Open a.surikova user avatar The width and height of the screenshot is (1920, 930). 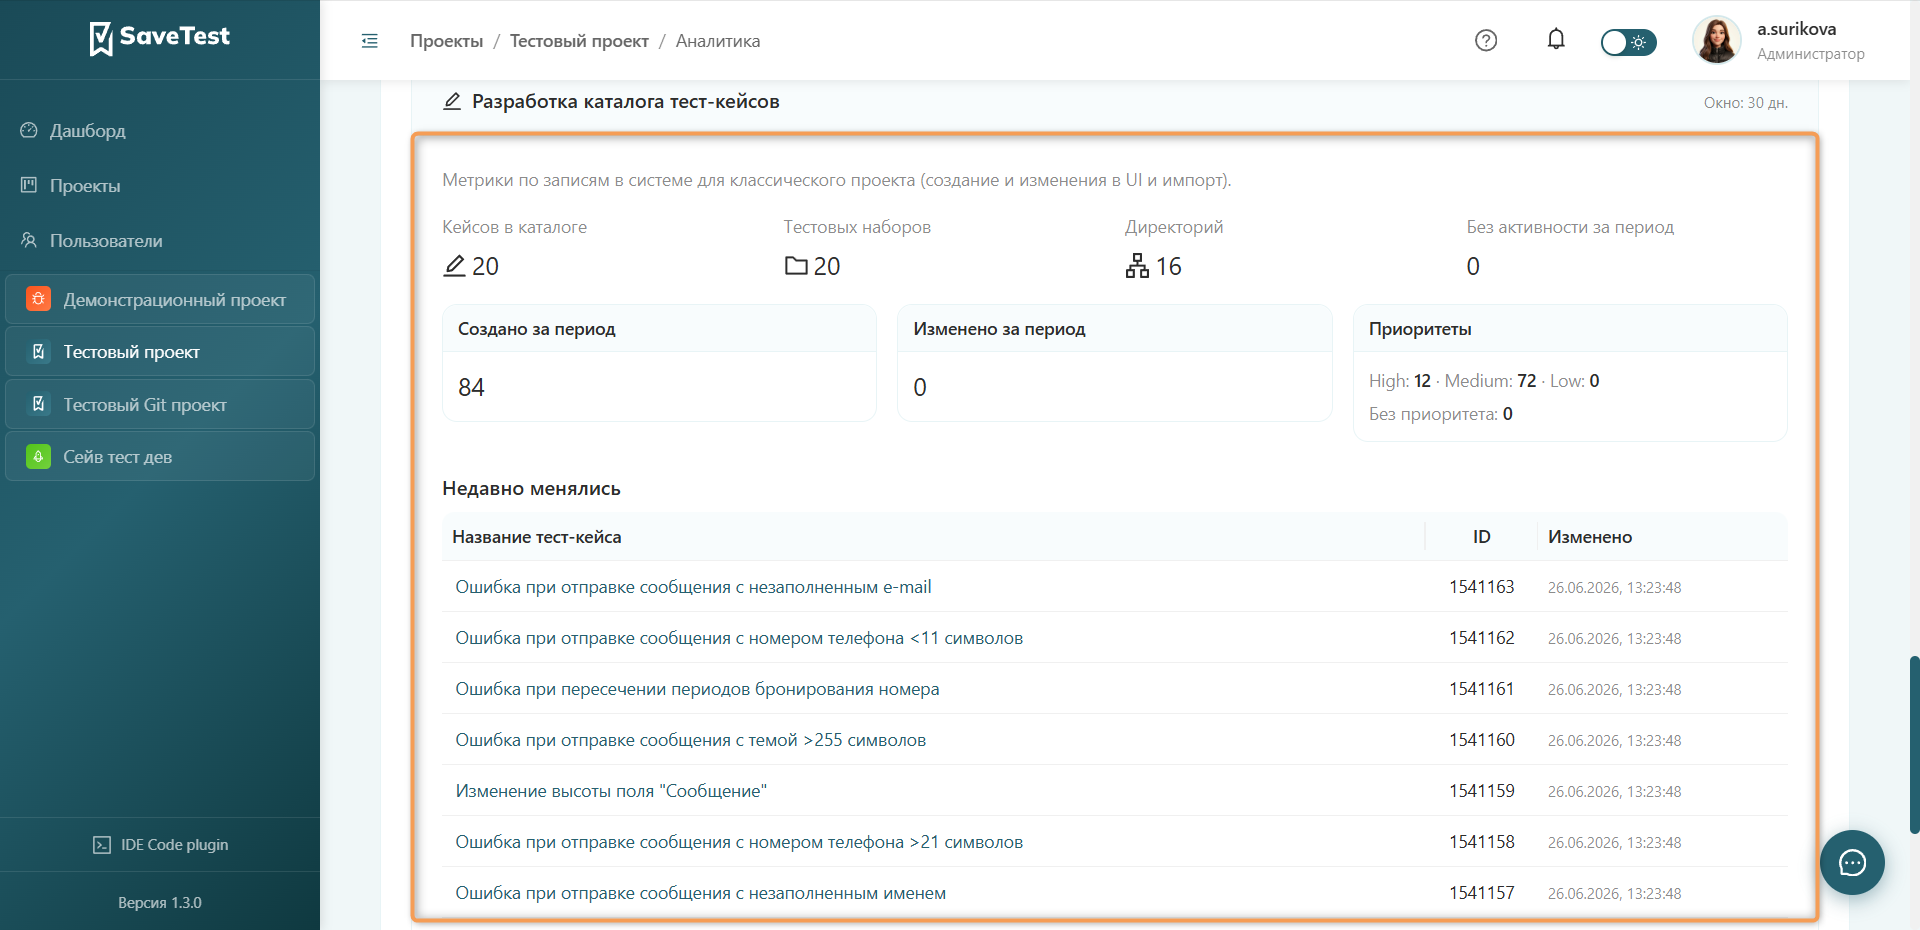1717,40
